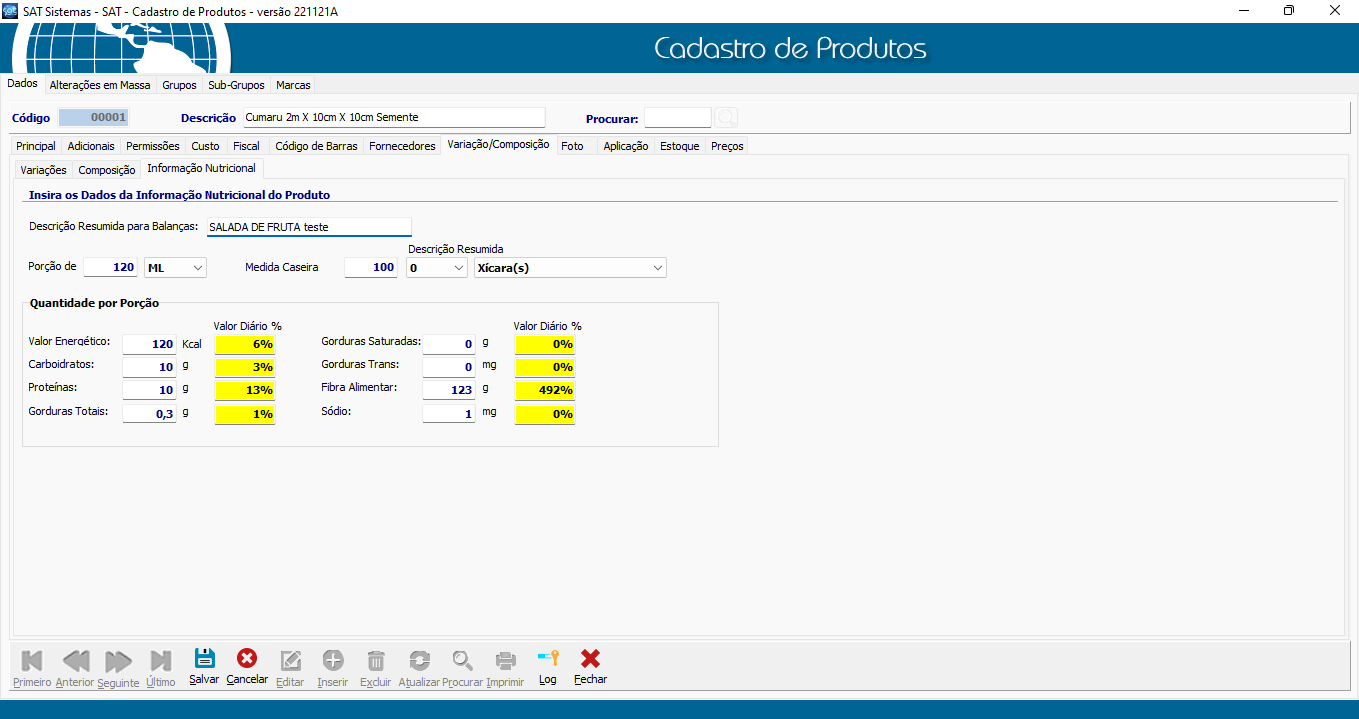This screenshot has height=719, width=1359.
Task: Click the Salvar floppy disk icon
Action: tap(204, 660)
